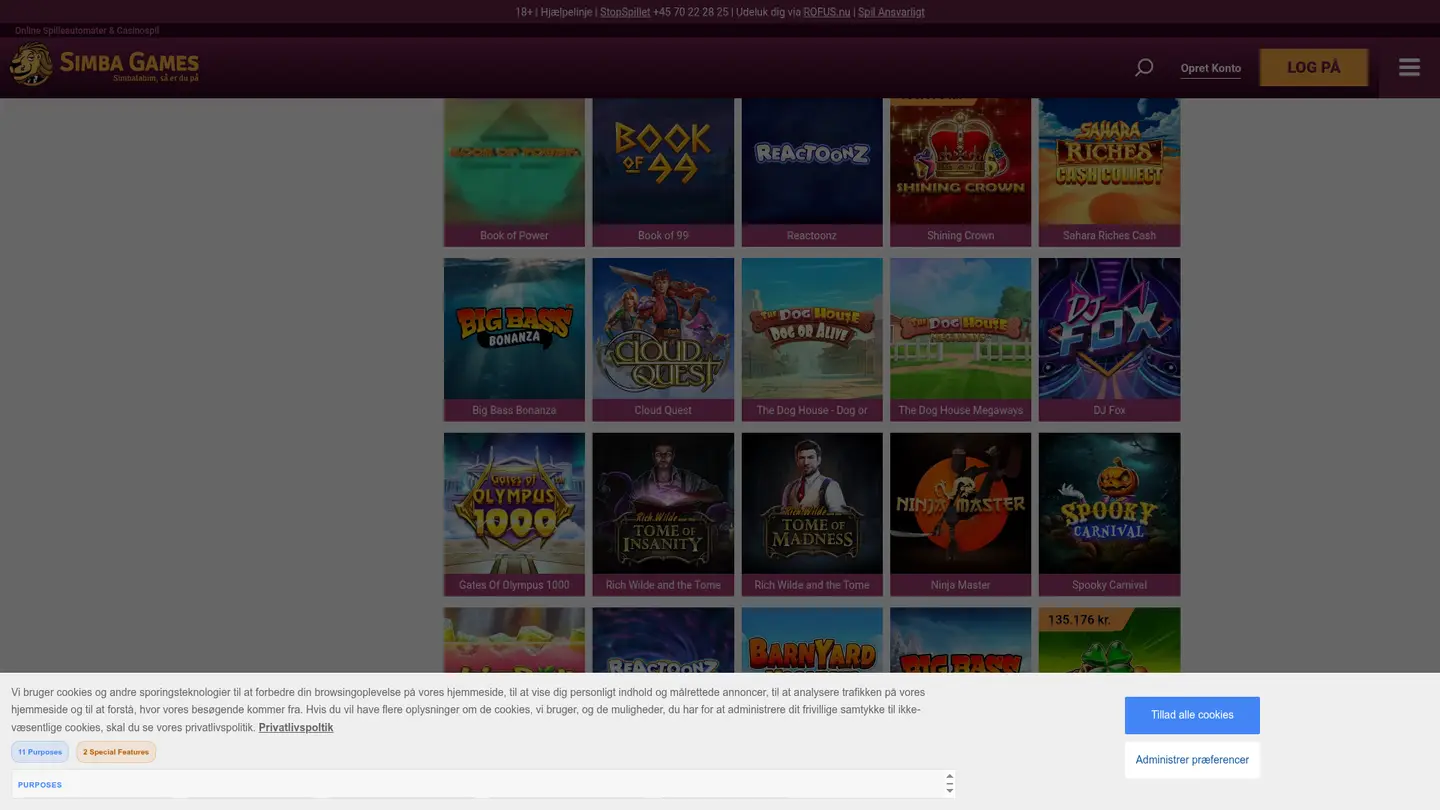Click the cookie list scroll-up arrow
1440x810 pixels.
[949, 777]
